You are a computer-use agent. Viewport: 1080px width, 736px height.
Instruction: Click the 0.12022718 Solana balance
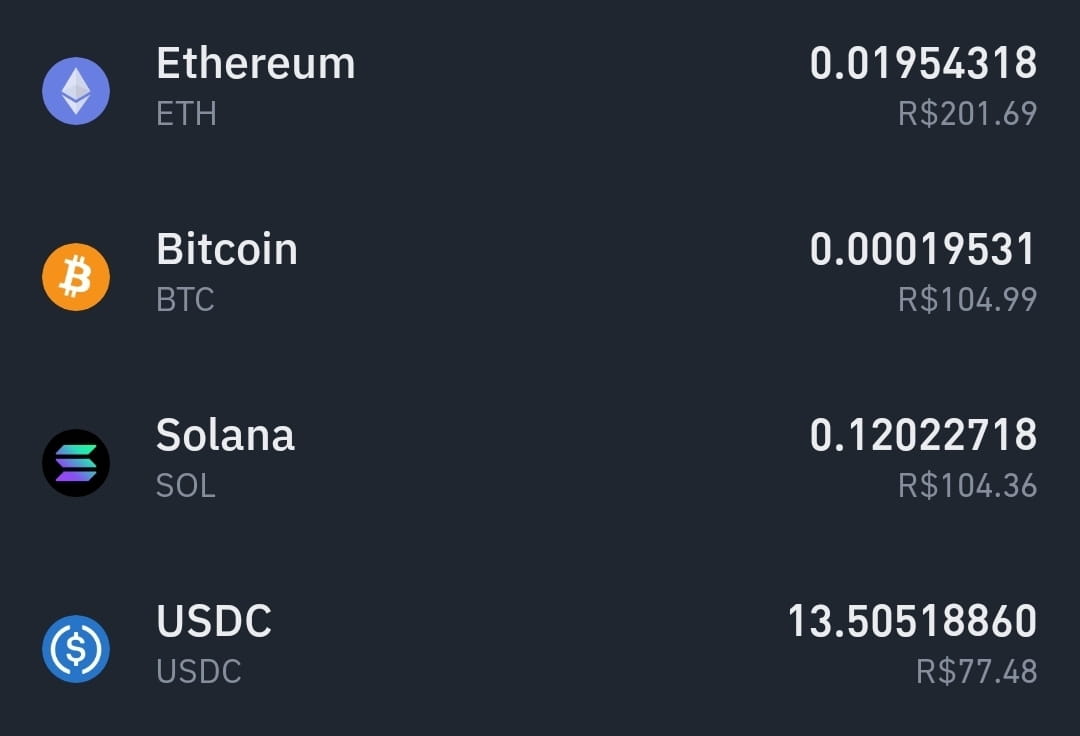click(x=923, y=435)
